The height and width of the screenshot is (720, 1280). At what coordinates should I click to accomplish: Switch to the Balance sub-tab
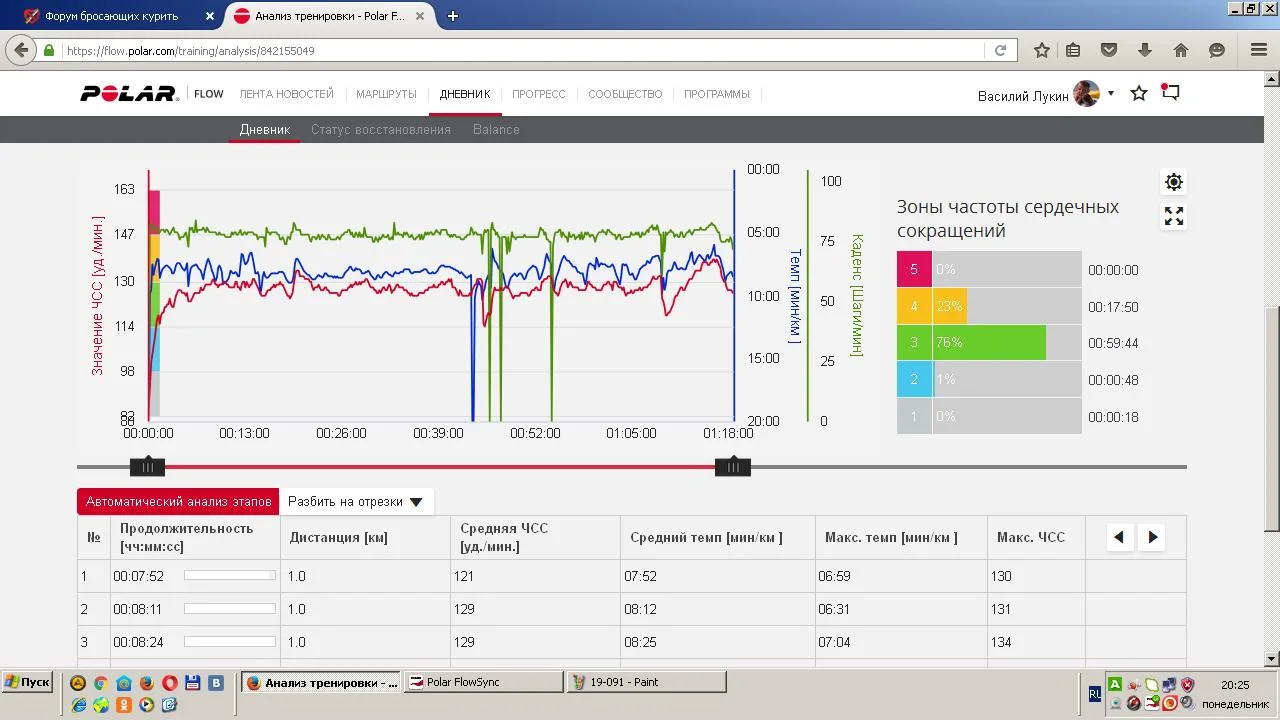click(496, 129)
